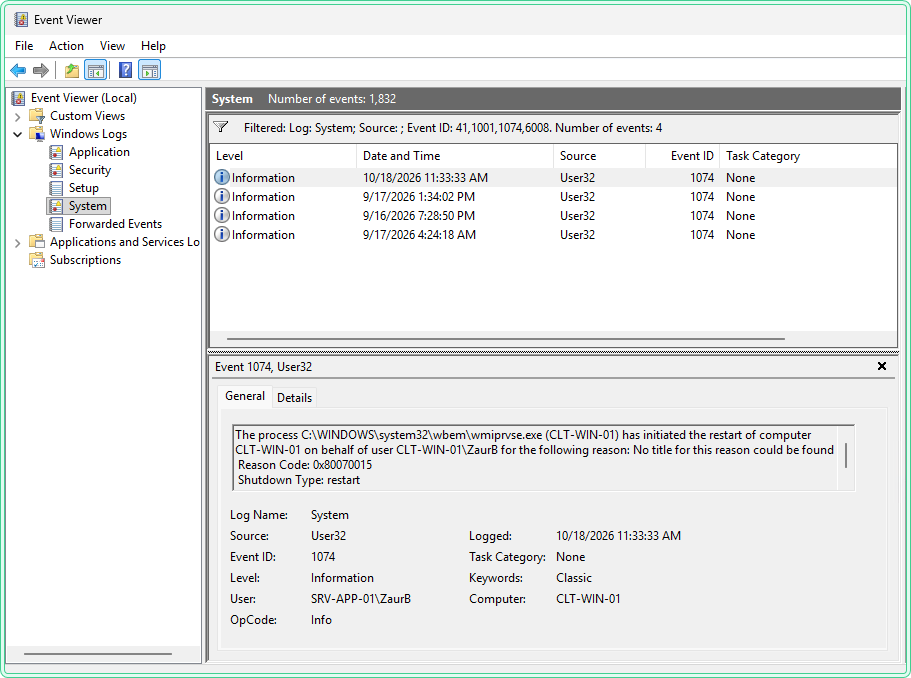Image resolution: width=911 pixels, height=678 pixels.
Task: Sort by the Source column header
Action: pos(600,156)
